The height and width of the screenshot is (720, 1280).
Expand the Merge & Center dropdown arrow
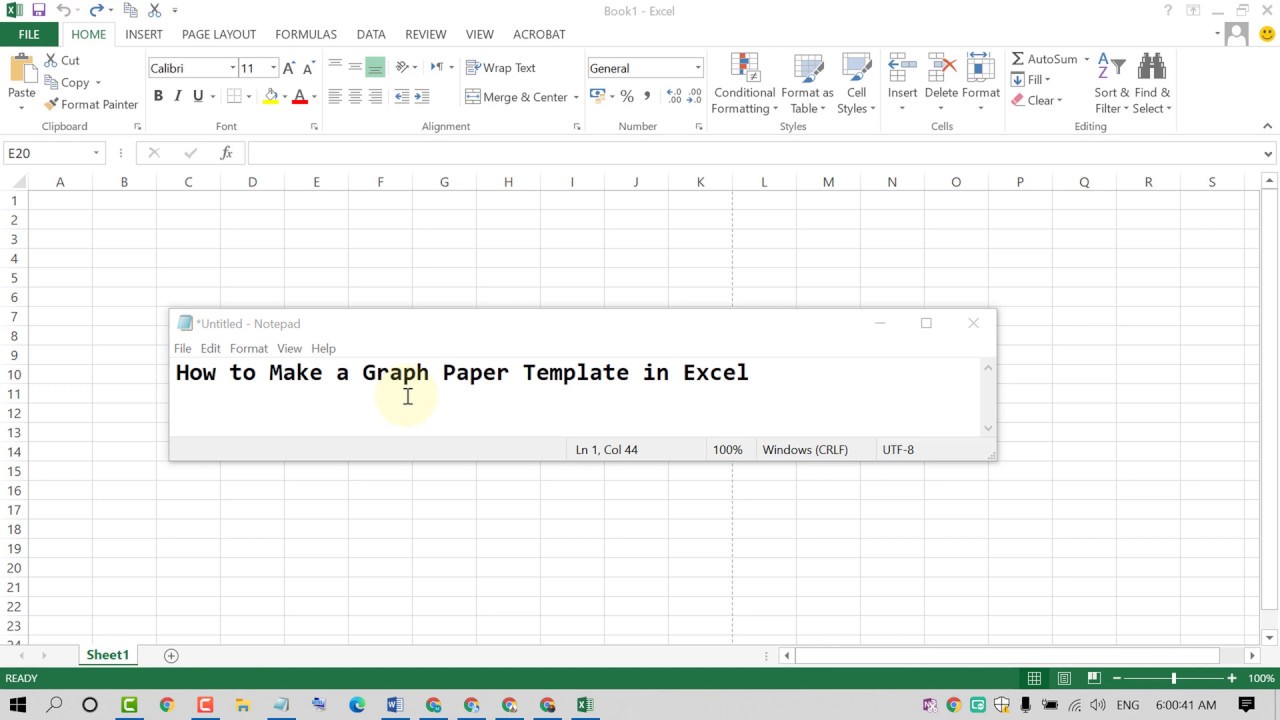tap(576, 97)
